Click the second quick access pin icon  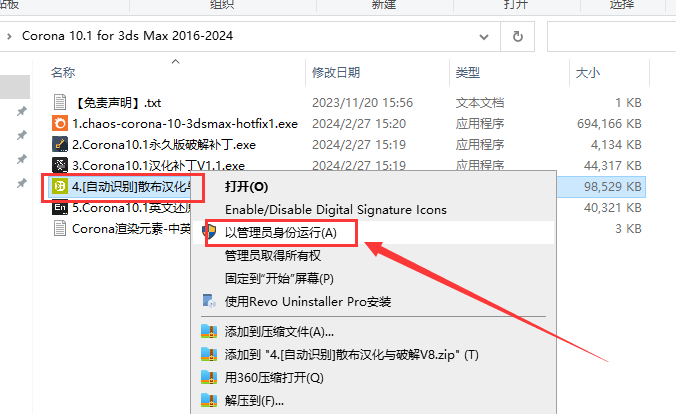pyautogui.click(x=22, y=135)
